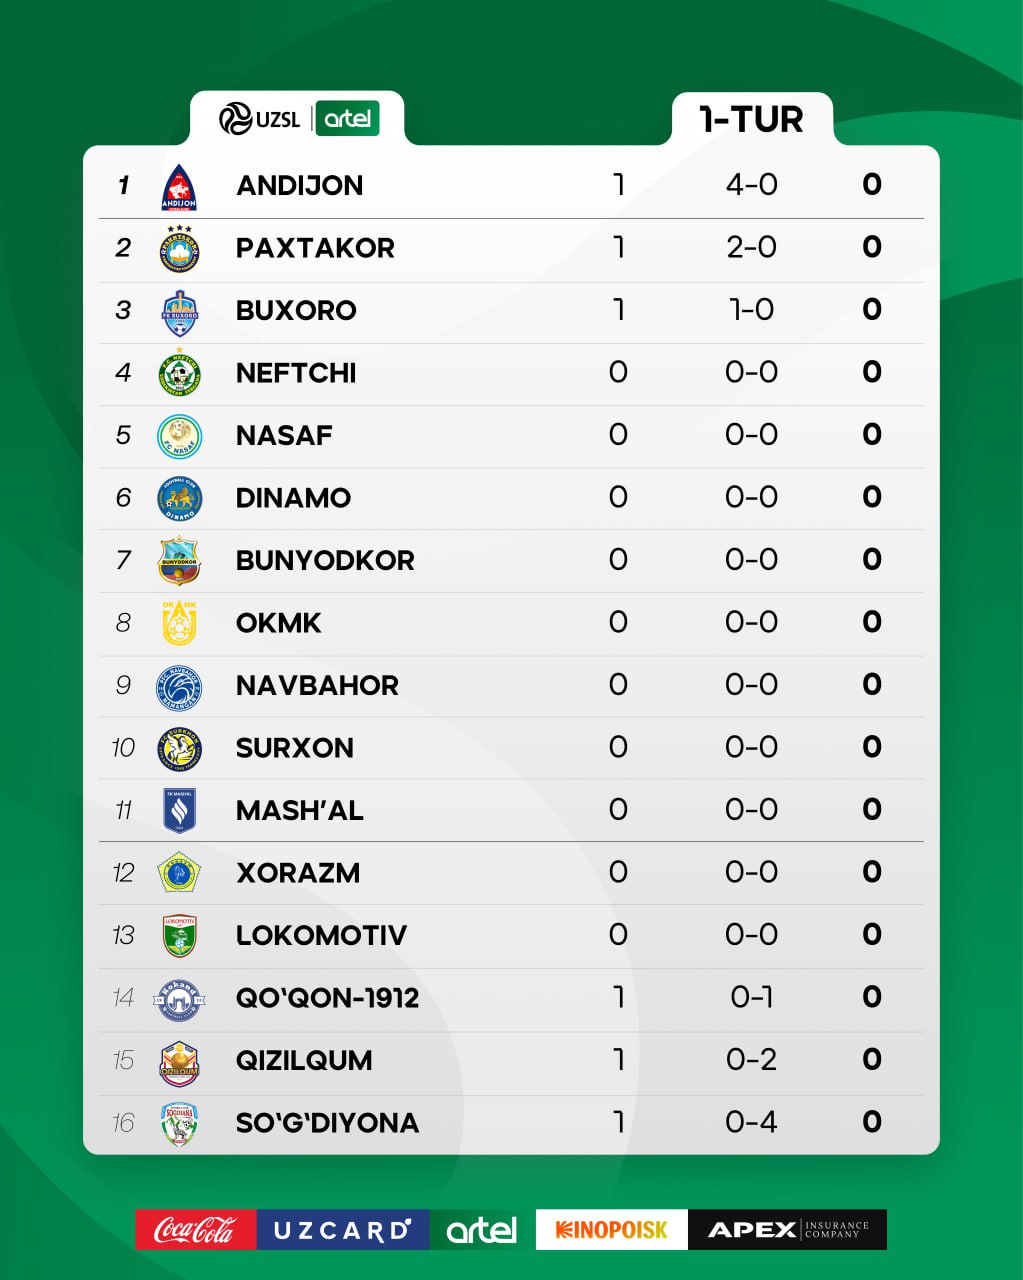
Task: Click the SO'G'DIYONA team name
Action: point(327,1123)
